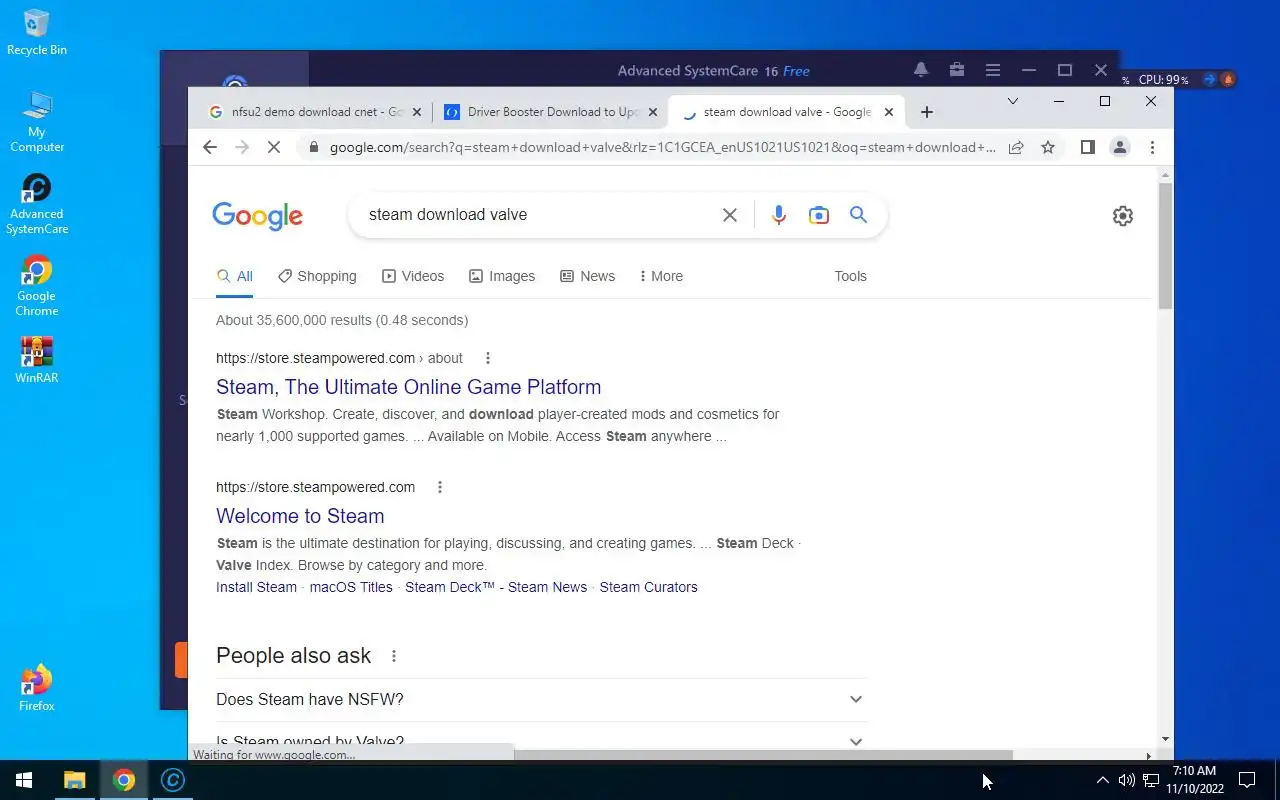1280x800 pixels.
Task: Click the address bar URL field
Action: (x=662, y=147)
